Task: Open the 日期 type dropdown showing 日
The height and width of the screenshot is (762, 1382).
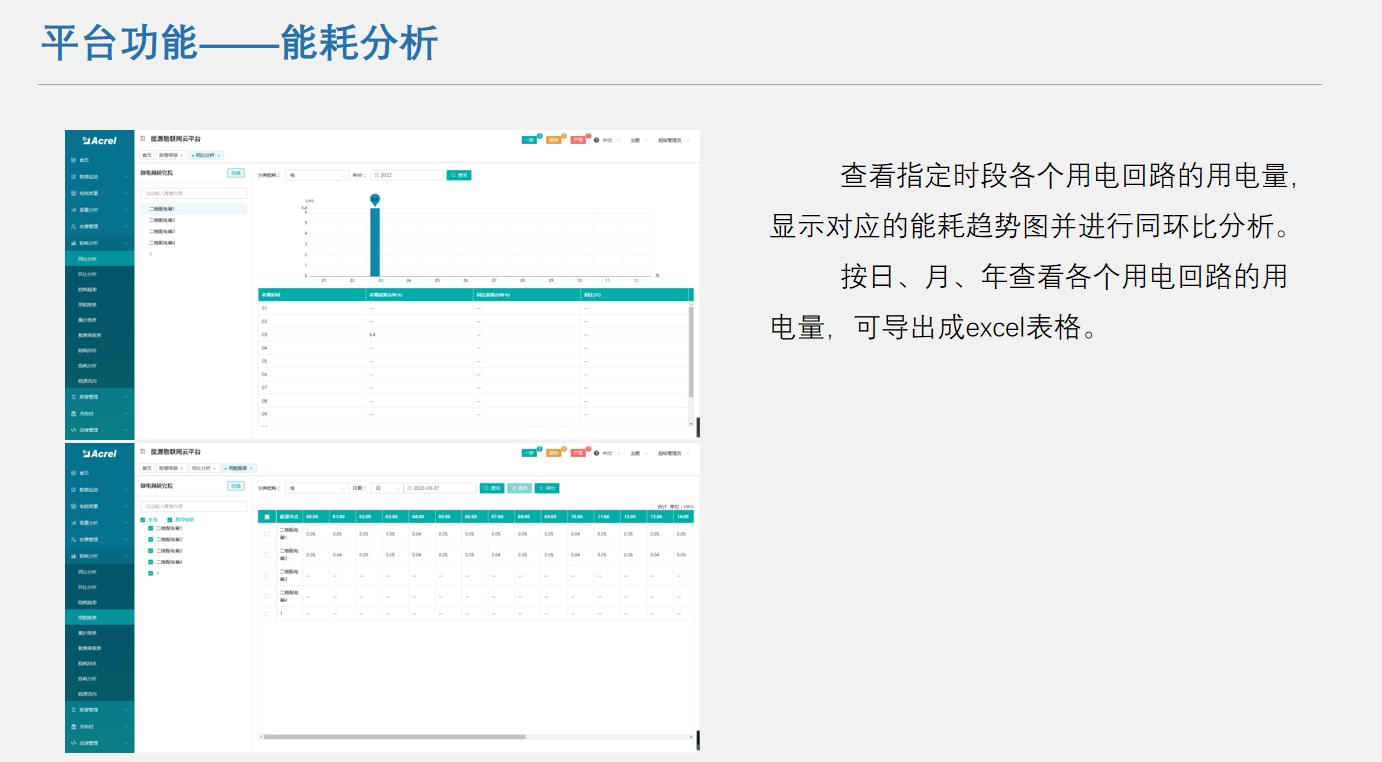Action: [387, 488]
